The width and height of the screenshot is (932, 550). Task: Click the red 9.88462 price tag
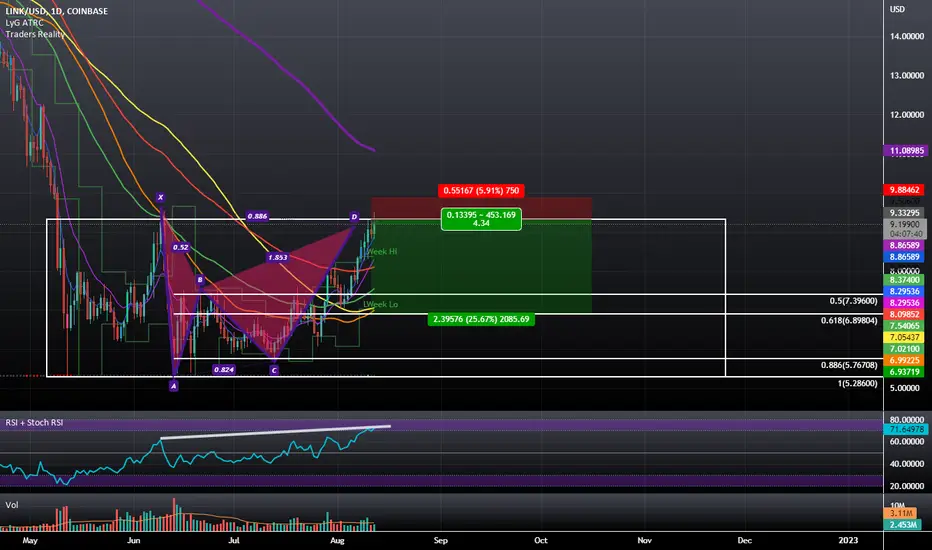904,190
